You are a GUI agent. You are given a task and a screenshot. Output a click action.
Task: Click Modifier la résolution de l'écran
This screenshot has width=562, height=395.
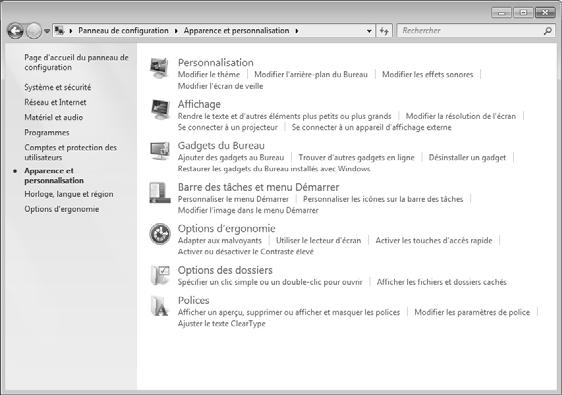461,116
